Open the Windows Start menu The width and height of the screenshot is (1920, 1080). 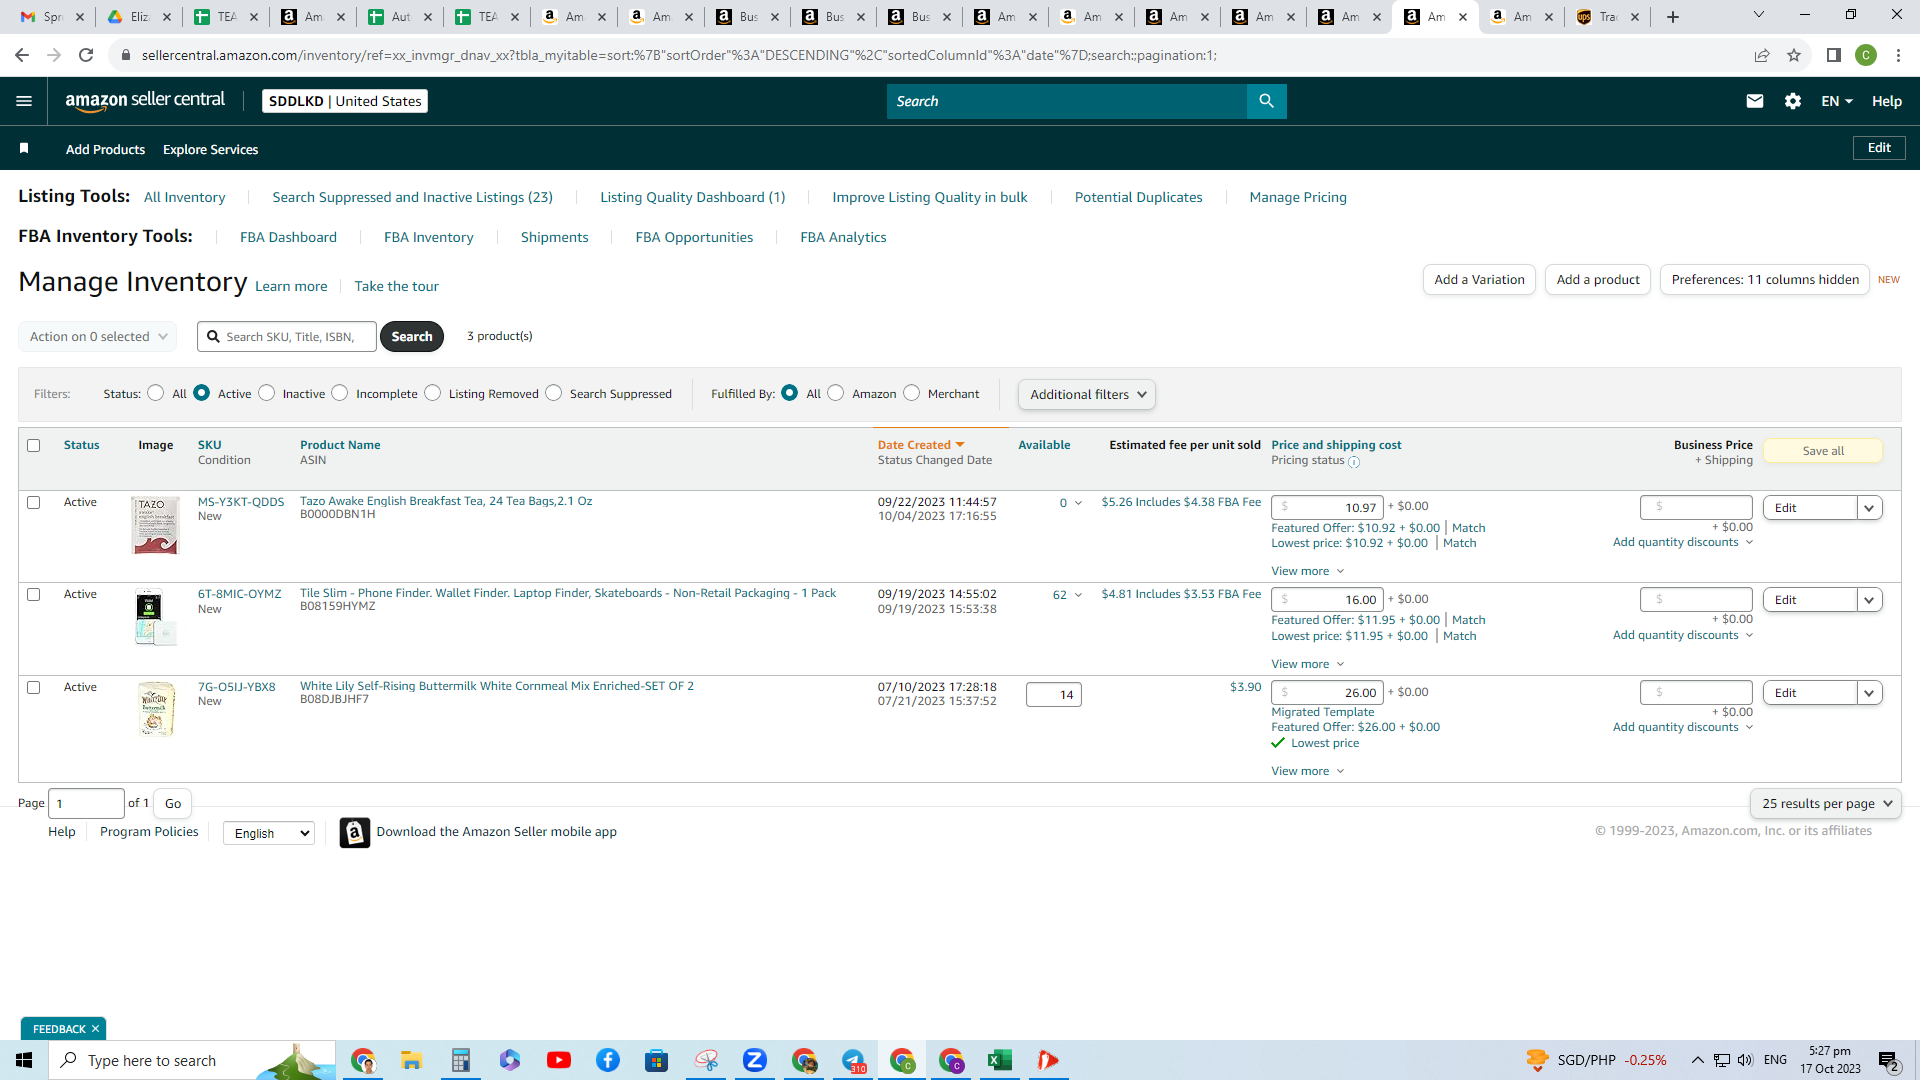[24, 1060]
